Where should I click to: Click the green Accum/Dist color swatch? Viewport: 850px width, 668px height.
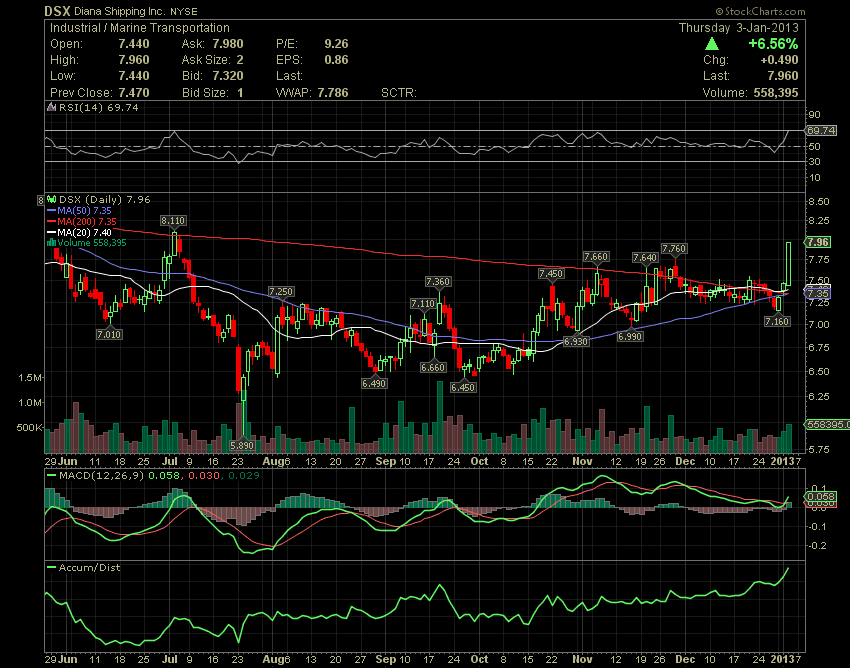pos(52,566)
